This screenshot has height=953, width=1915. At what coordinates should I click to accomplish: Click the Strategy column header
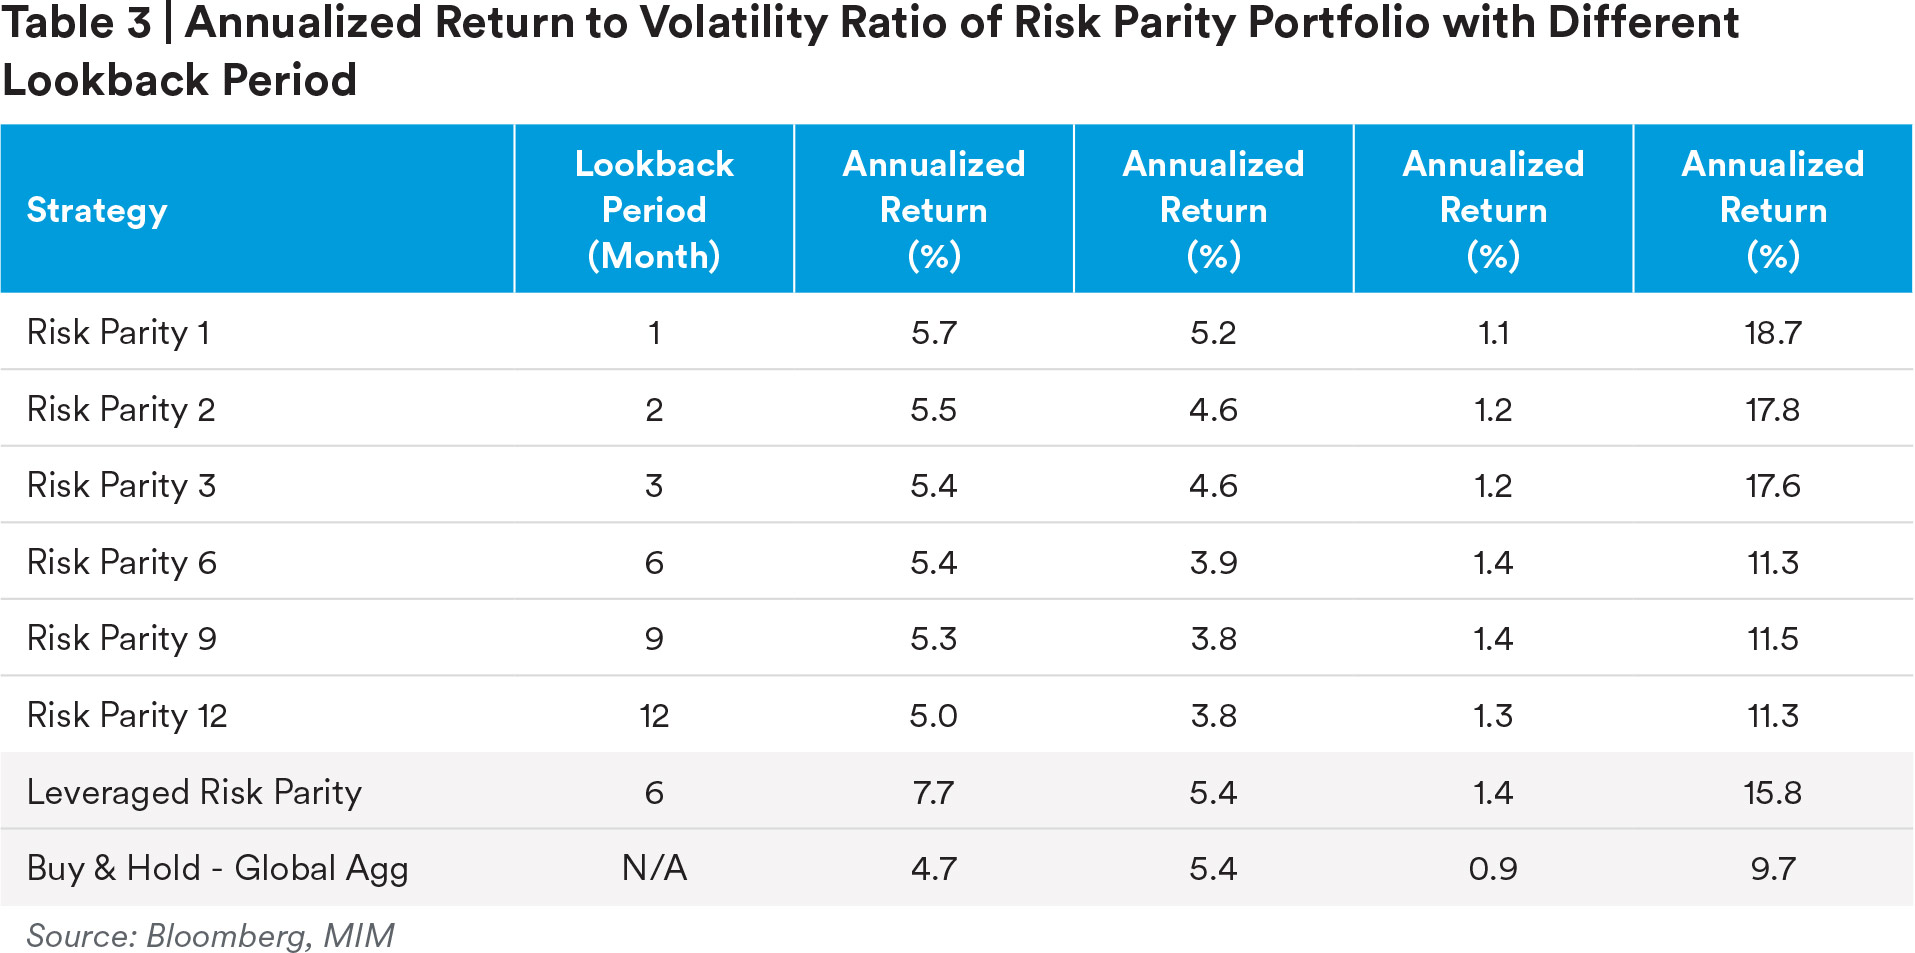tap(97, 210)
